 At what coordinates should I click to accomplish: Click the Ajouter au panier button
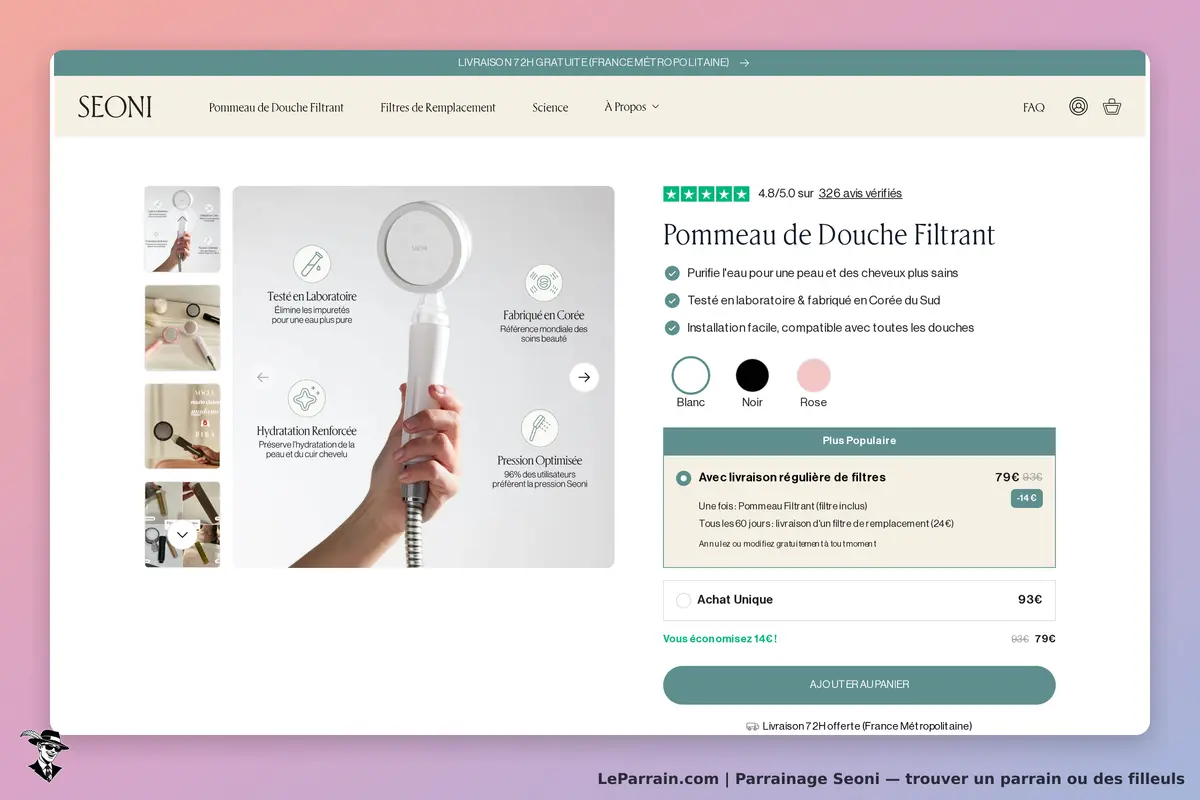point(859,685)
